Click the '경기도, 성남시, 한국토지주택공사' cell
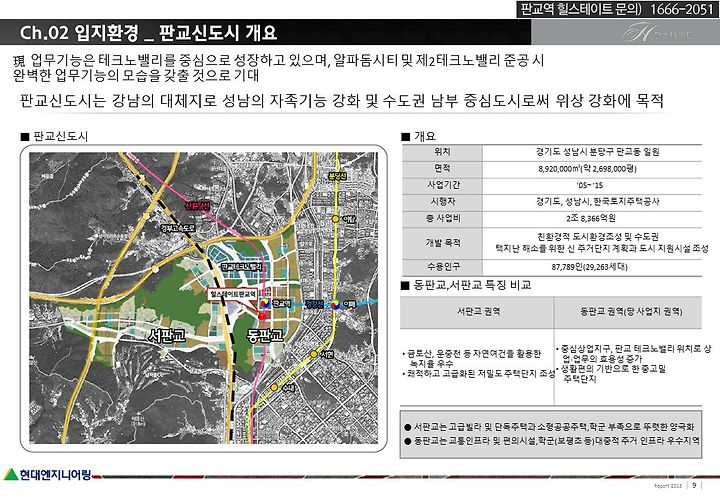The height and width of the screenshot is (498, 720). [591, 201]
